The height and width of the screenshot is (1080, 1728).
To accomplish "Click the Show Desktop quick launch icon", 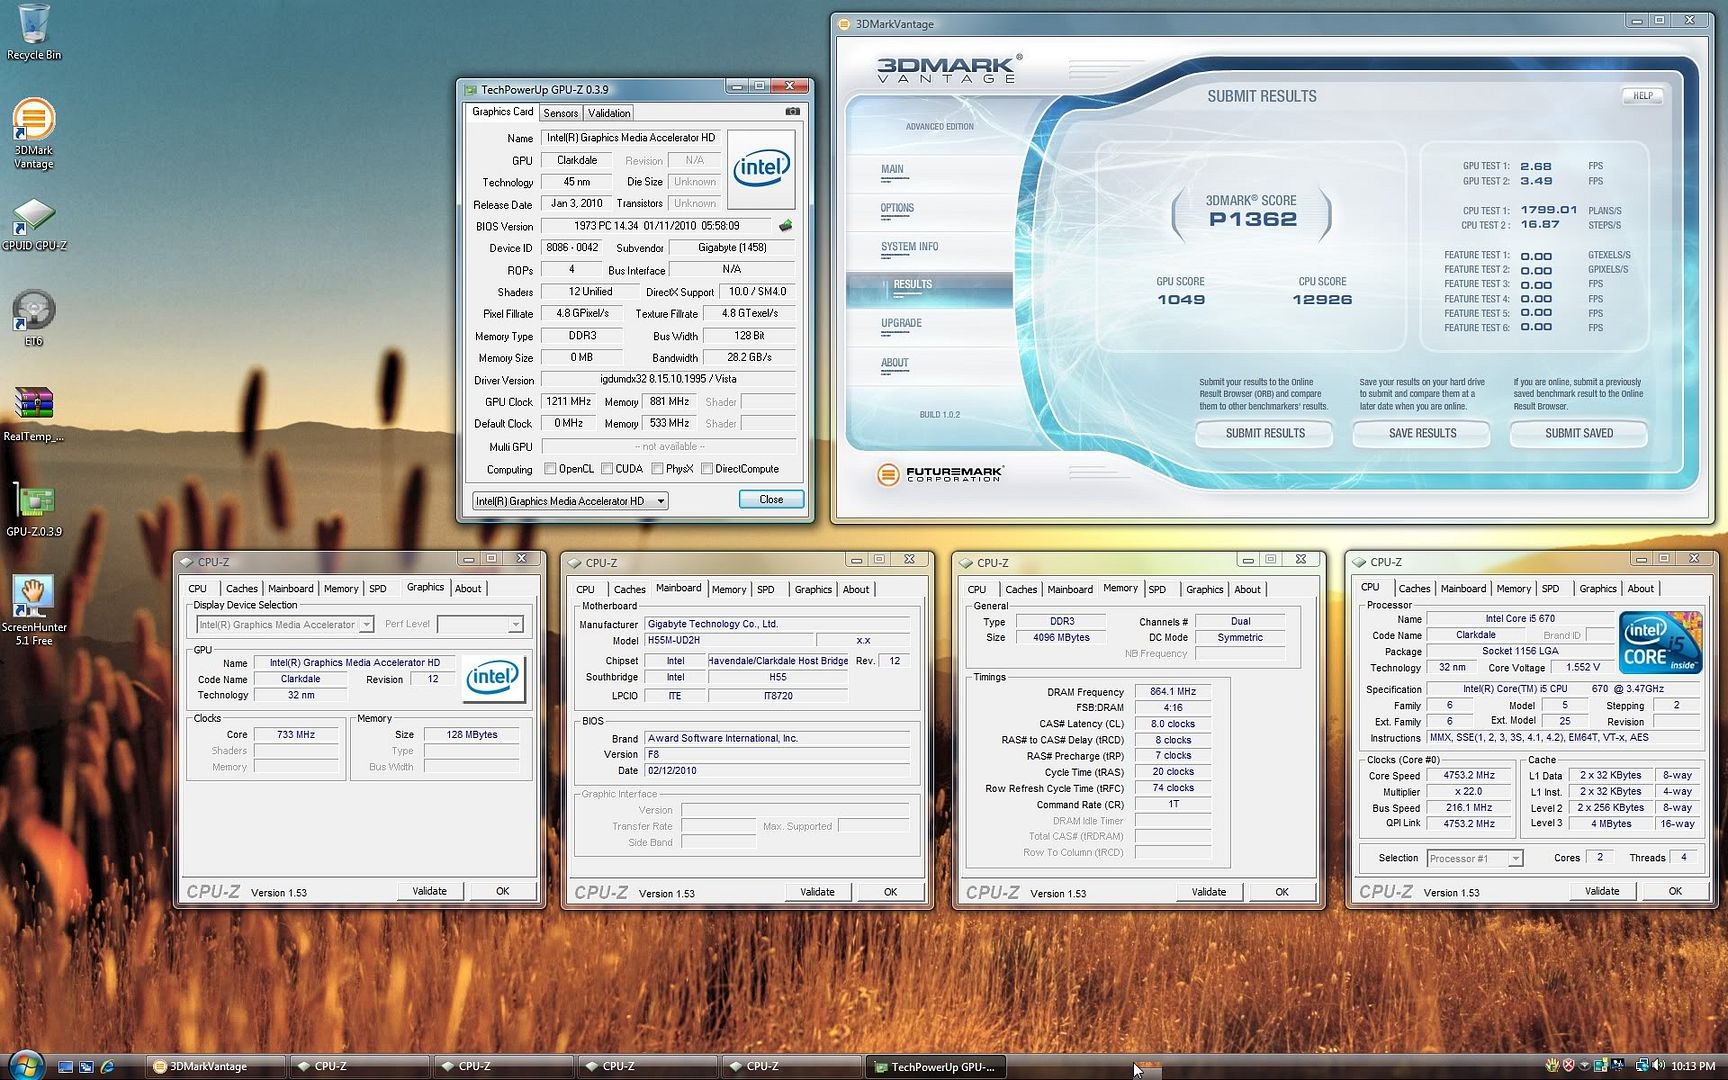I will (65, 1067).
